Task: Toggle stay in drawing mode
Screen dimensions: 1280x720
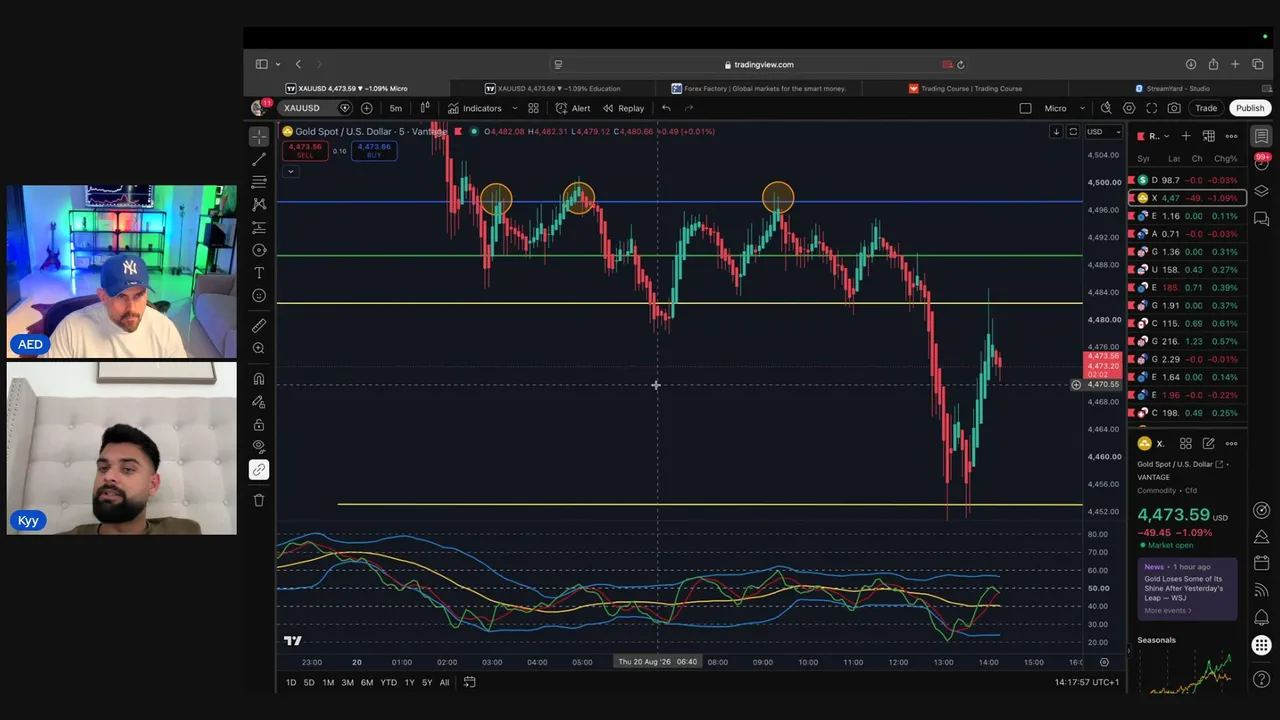Action: [259, 402]
